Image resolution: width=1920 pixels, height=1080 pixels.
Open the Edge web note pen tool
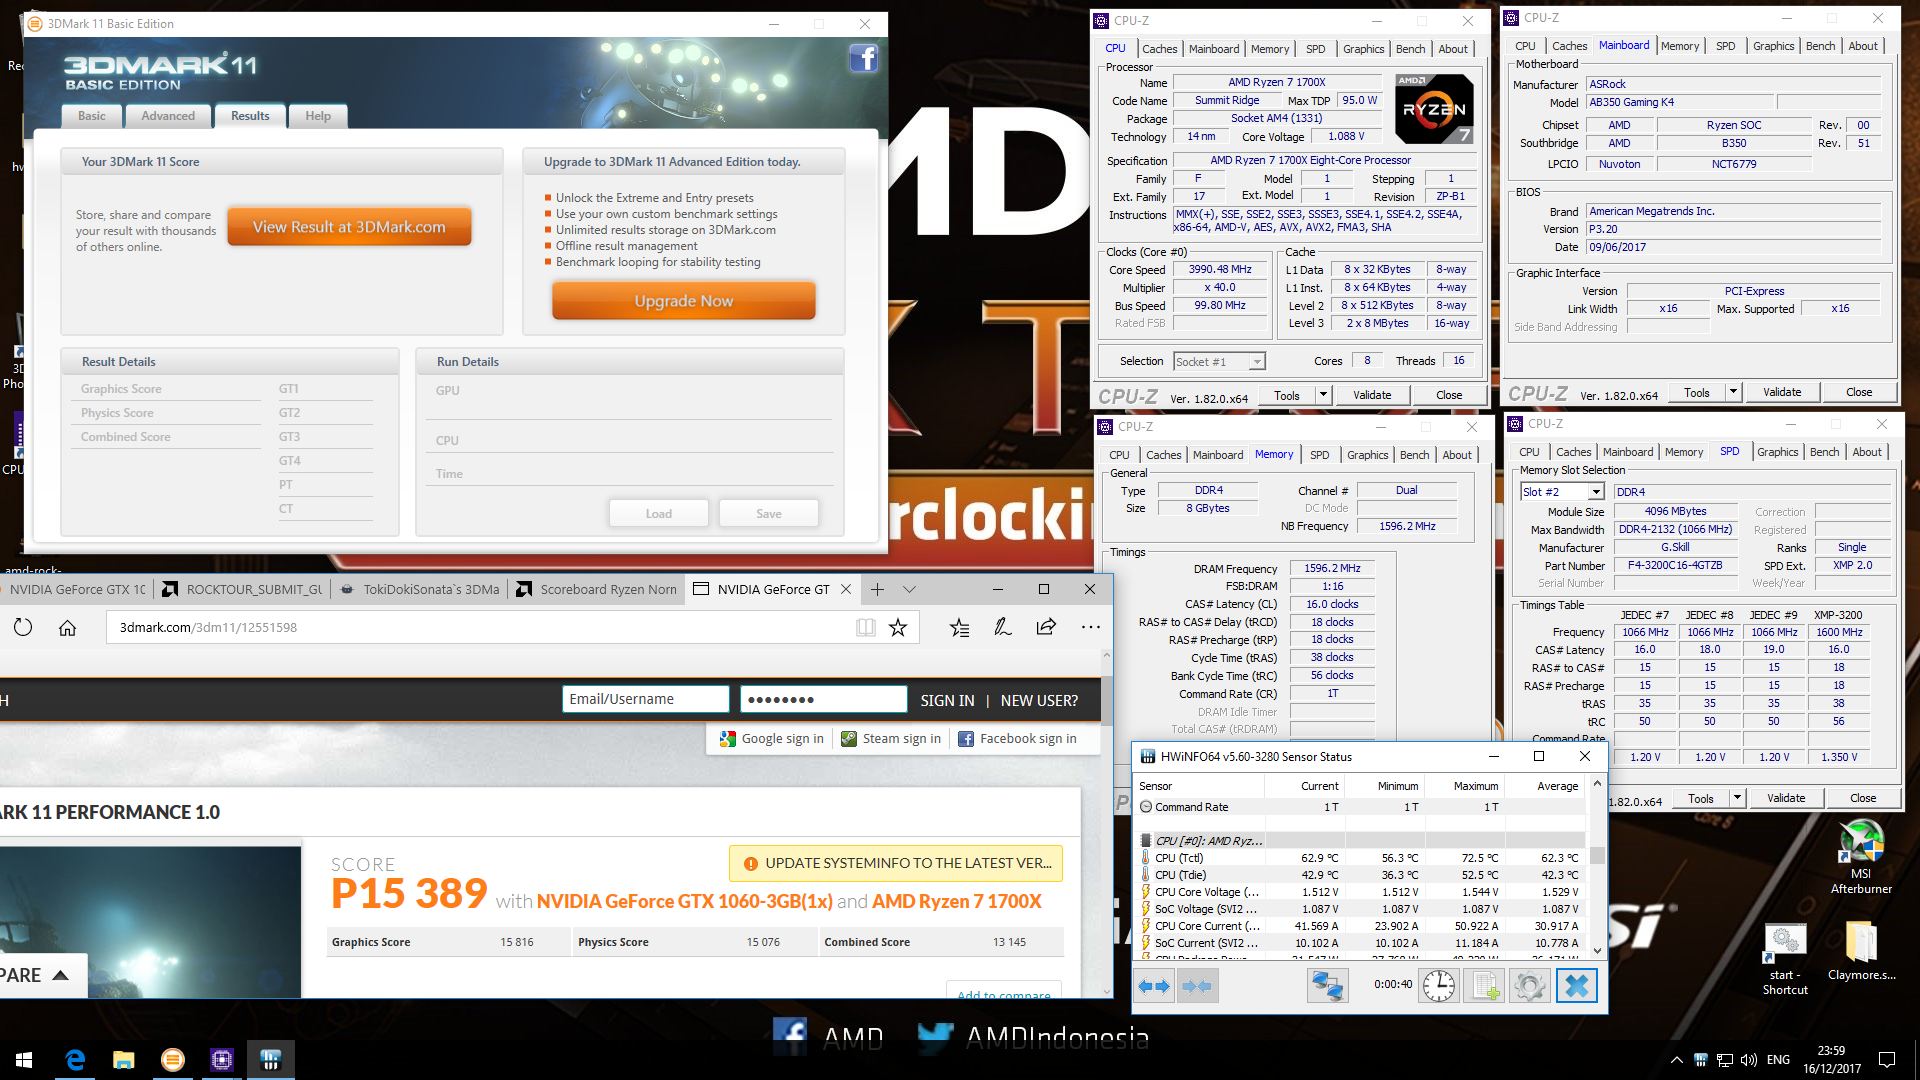(1002, 627)
